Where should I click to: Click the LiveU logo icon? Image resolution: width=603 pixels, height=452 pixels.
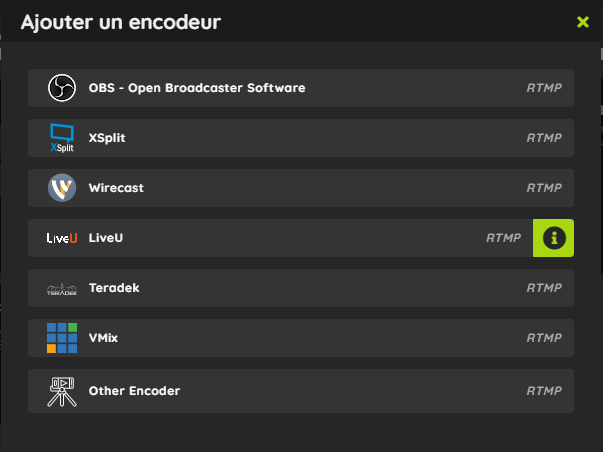[62, 238]
